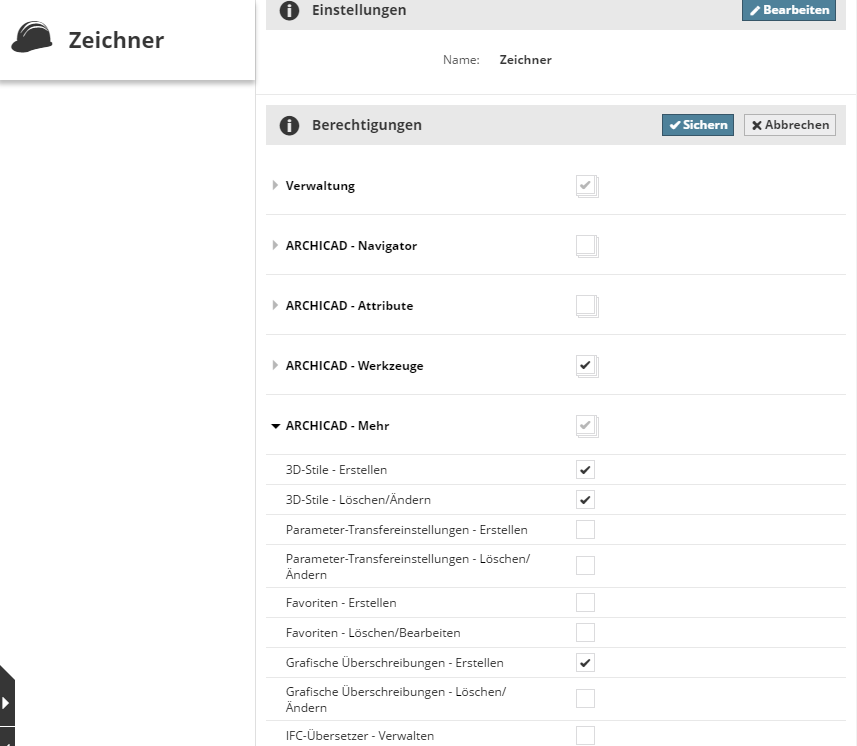Click the Bearbeiten button to edit settings
Viewport: 857px width, 746px height.
coord(789,10)
